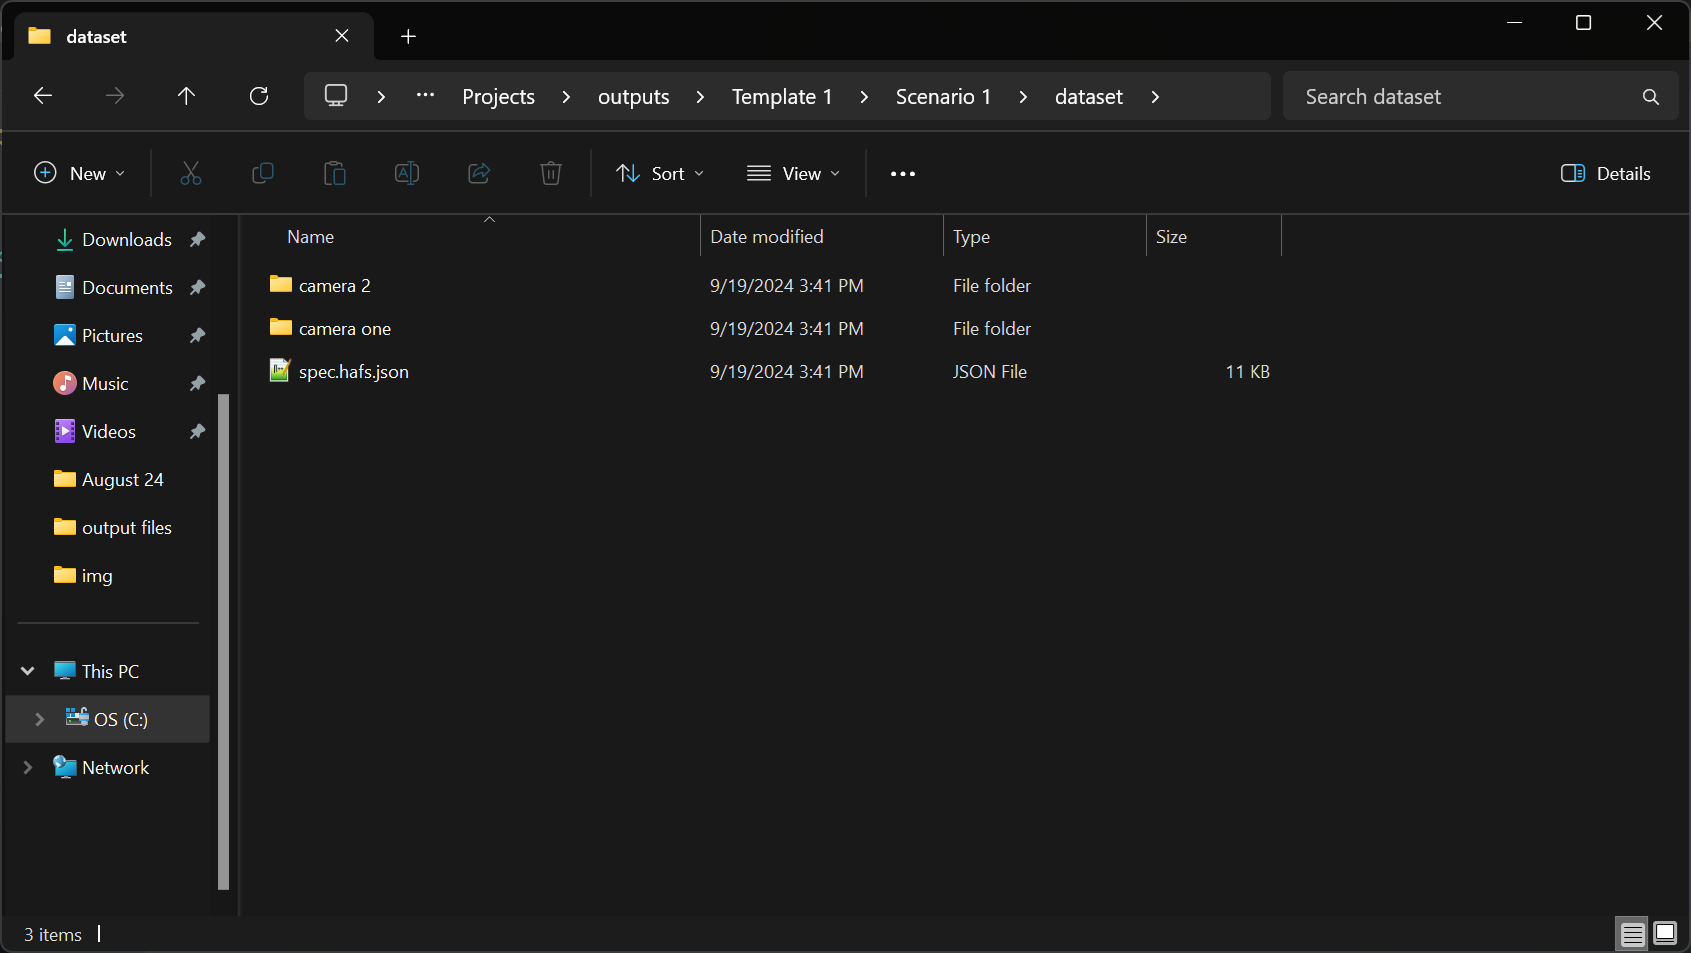Open August 24 folder in sidebar
The width and height of the screenshot is (1691, 953).
122,479
